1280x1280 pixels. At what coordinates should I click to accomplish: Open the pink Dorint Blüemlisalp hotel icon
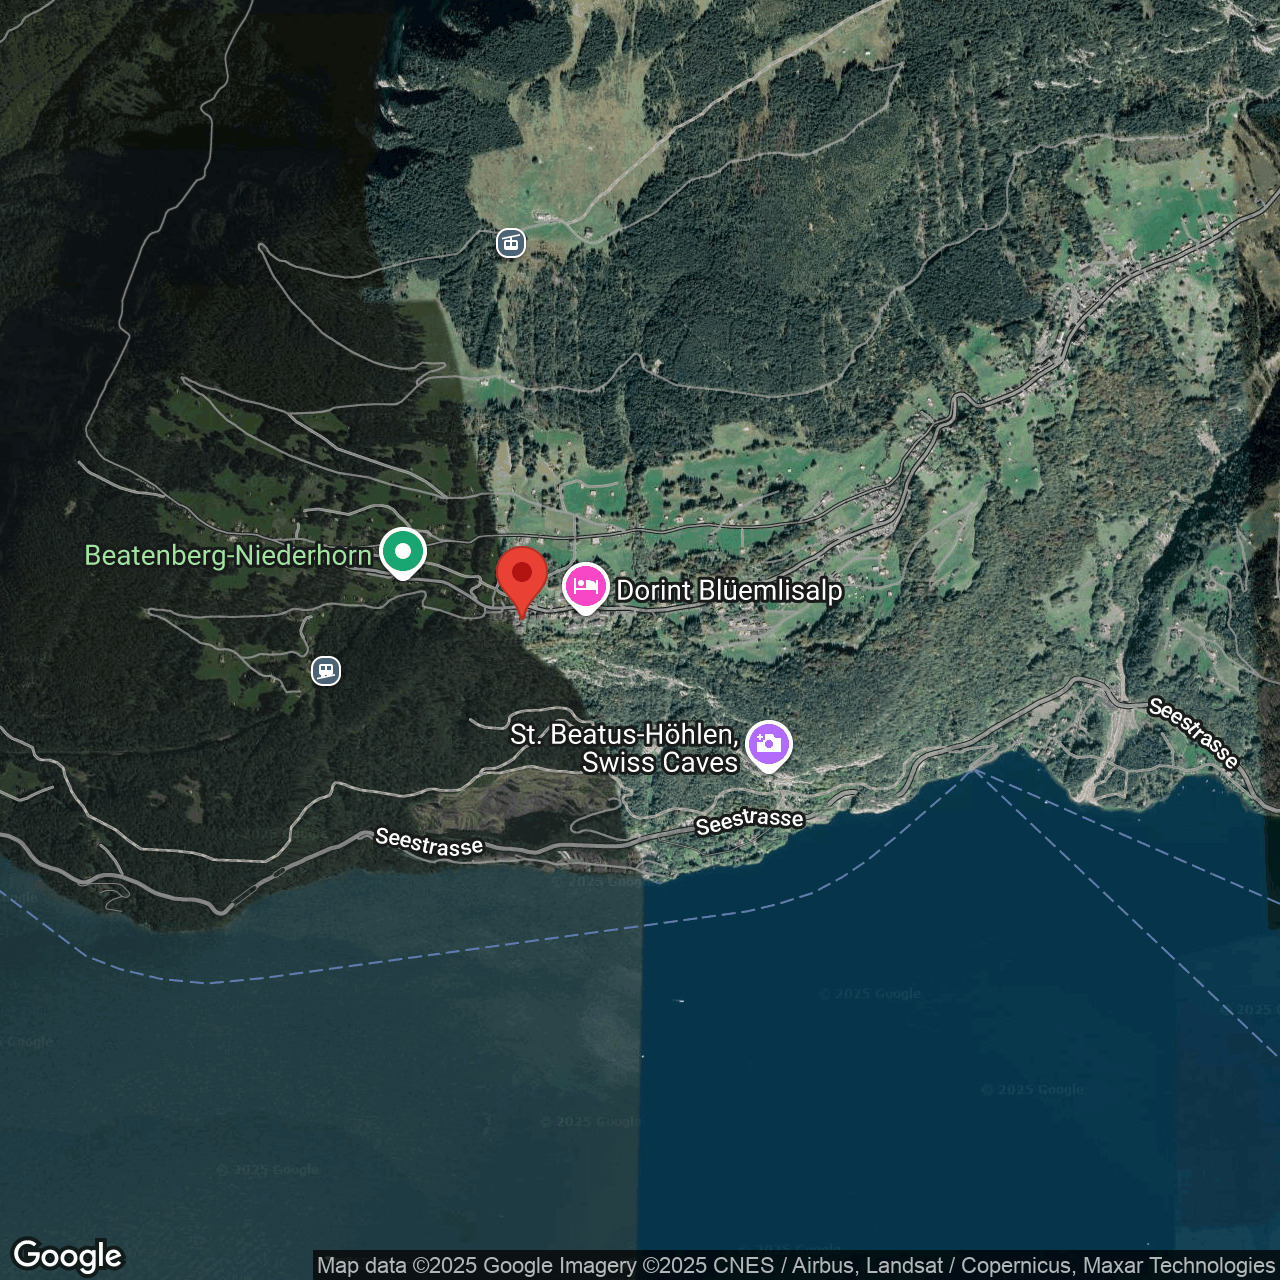[586, 586]
